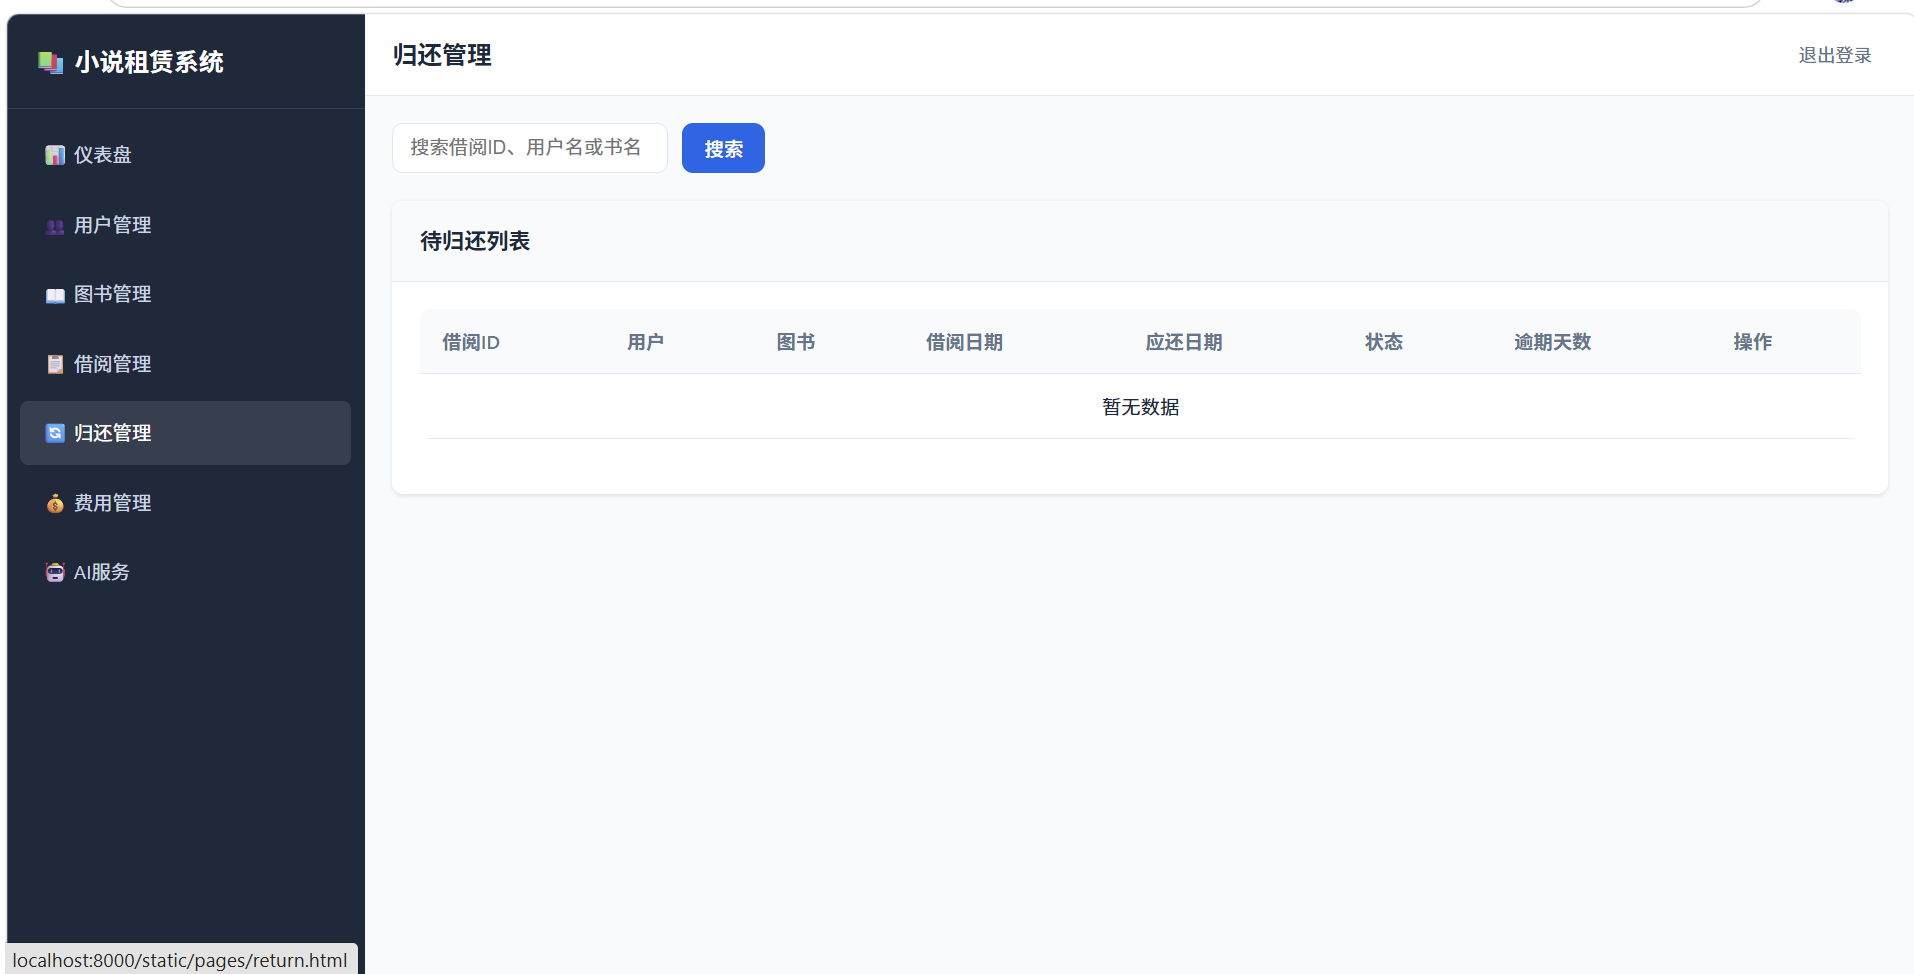Click the 操作 column header
This screenshot has height=974, width=1914.
(x=1752, y=342)
